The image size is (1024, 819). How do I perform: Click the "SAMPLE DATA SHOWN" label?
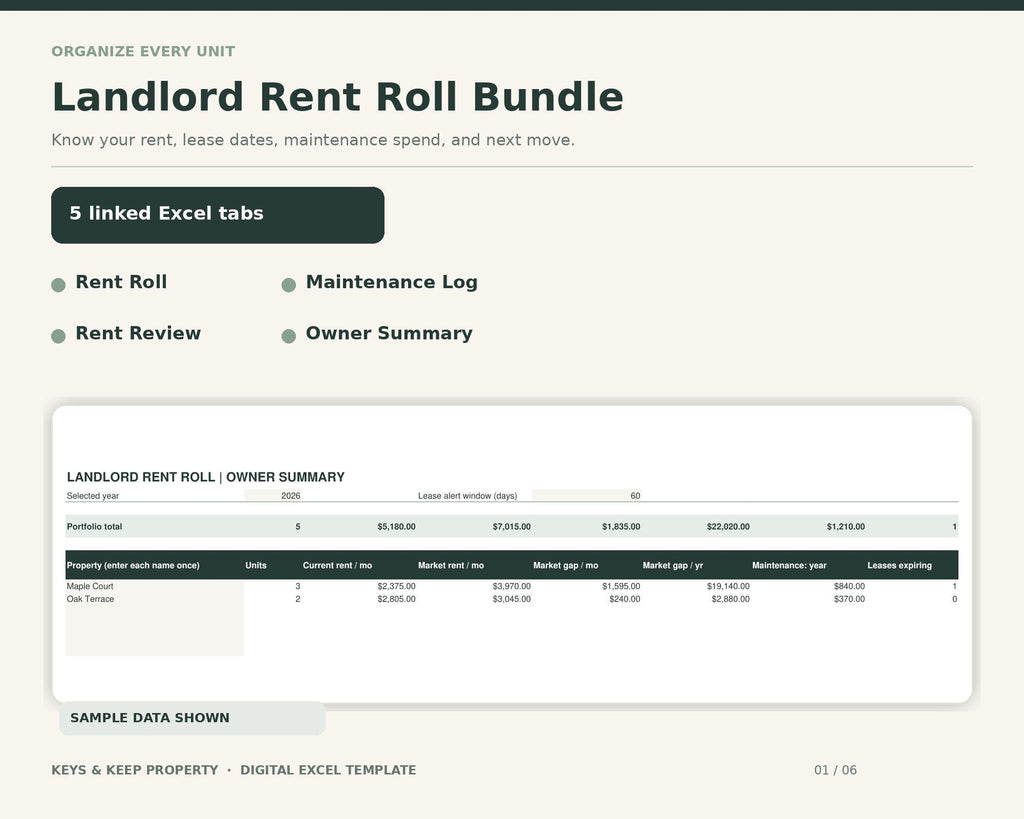tap(150, 718)
